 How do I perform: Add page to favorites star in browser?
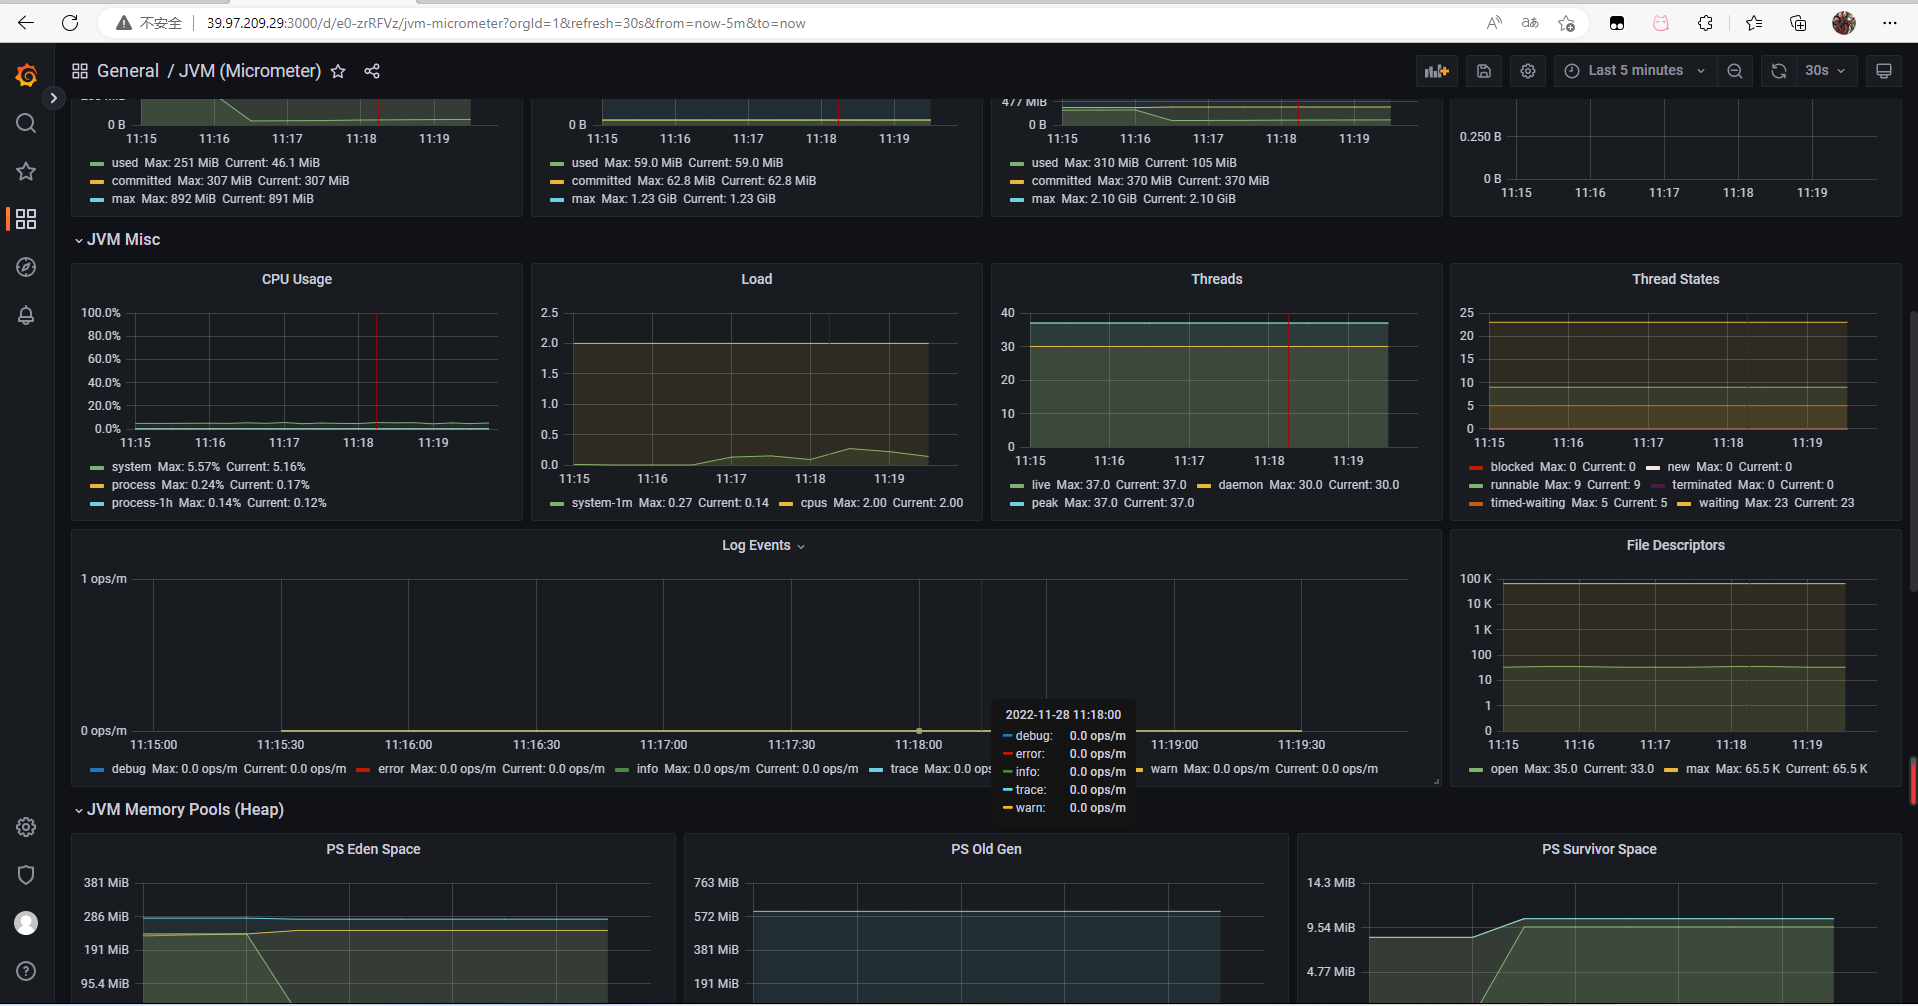(x=1566, y=23)
